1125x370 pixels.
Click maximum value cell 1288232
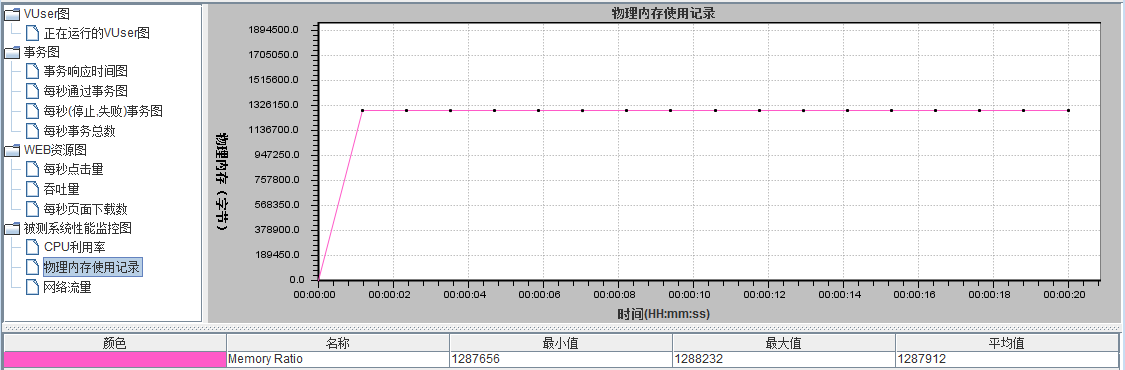(x=783, y=359)
